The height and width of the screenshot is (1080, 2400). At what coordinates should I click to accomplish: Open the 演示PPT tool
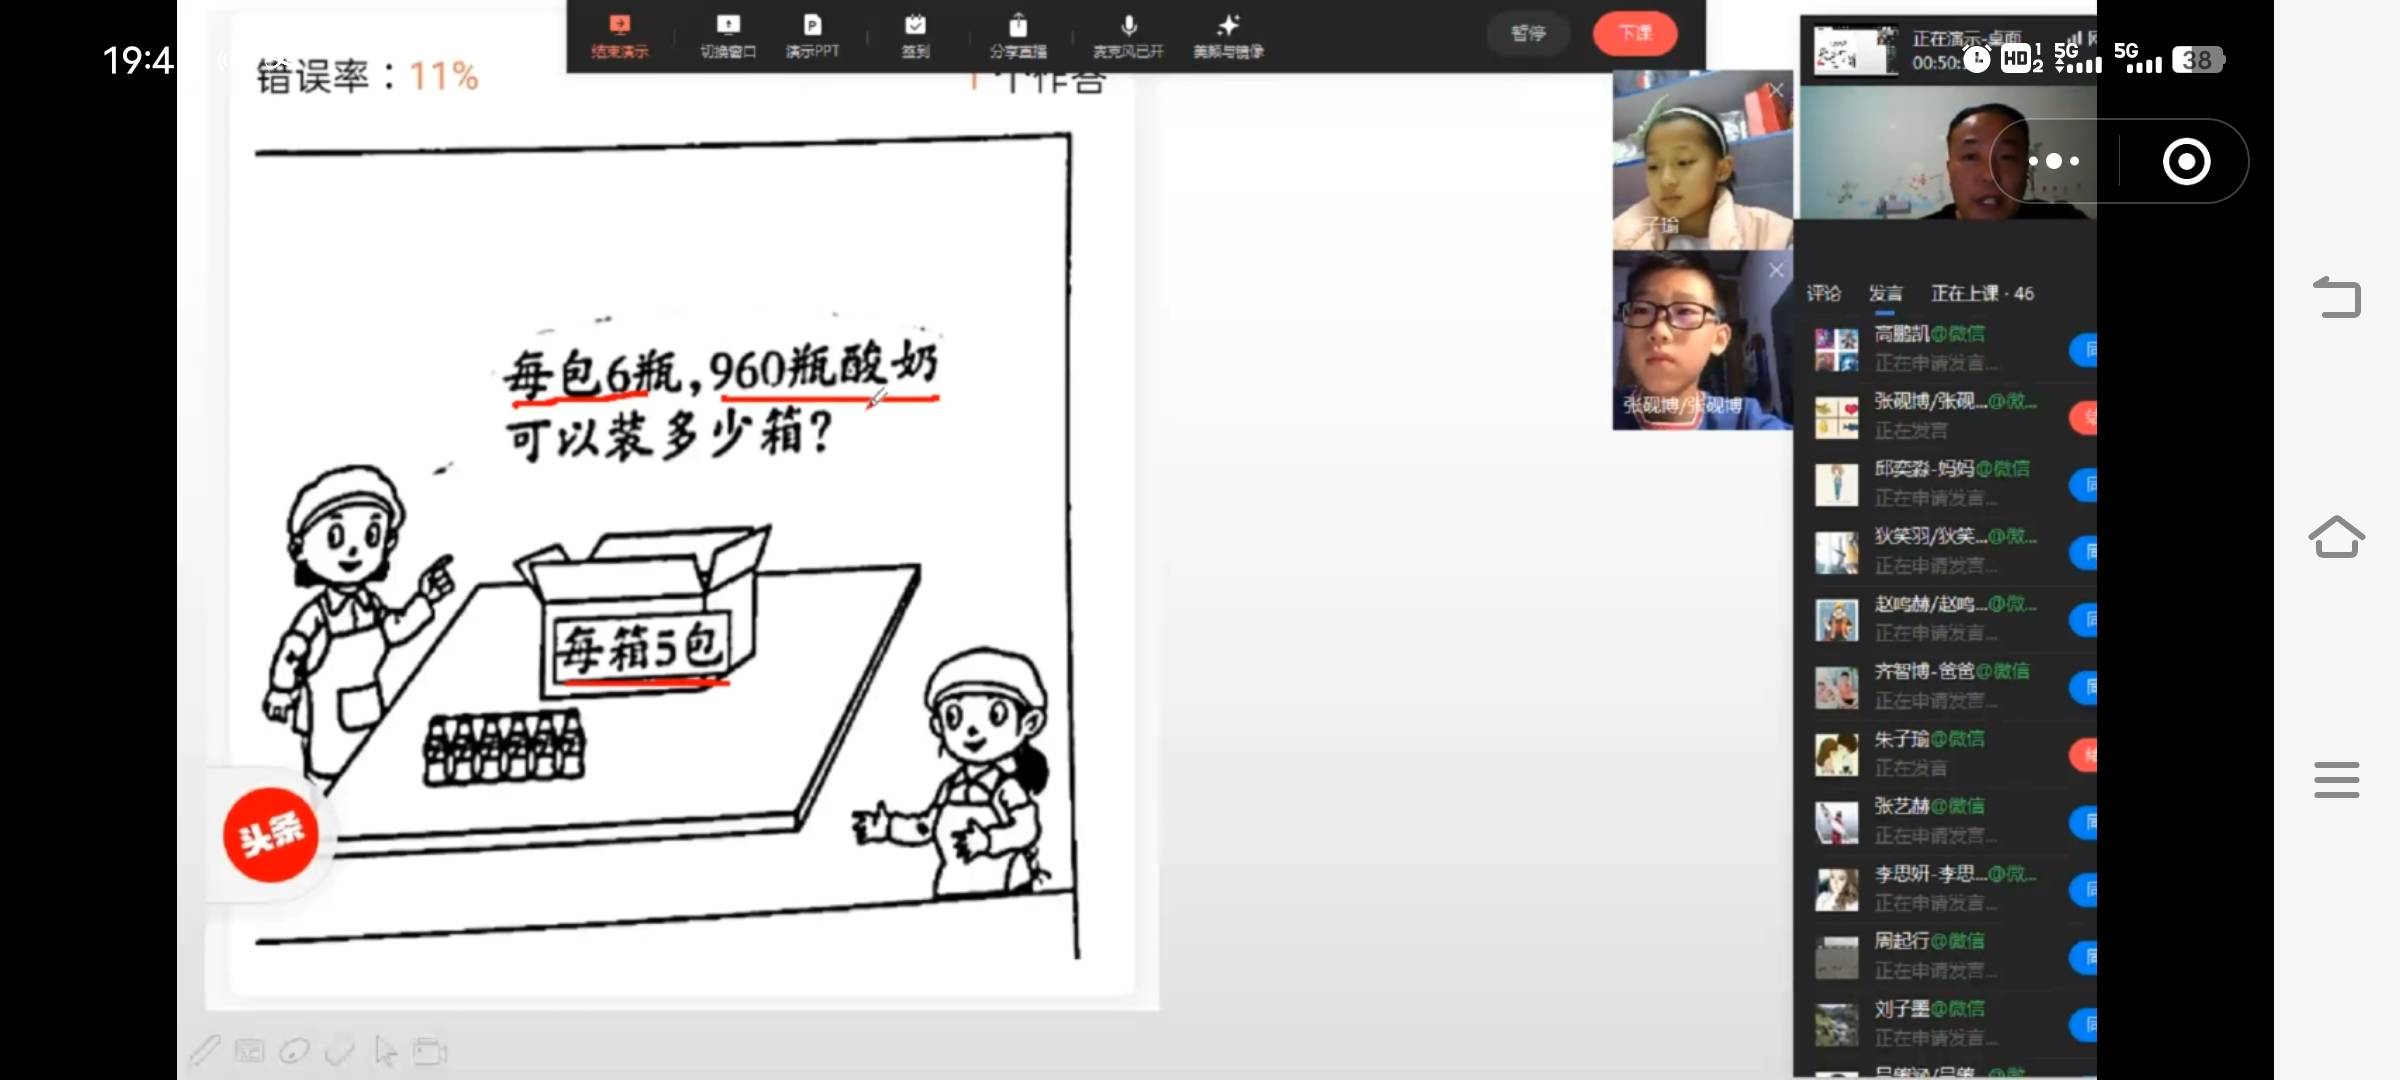[812, 35]
